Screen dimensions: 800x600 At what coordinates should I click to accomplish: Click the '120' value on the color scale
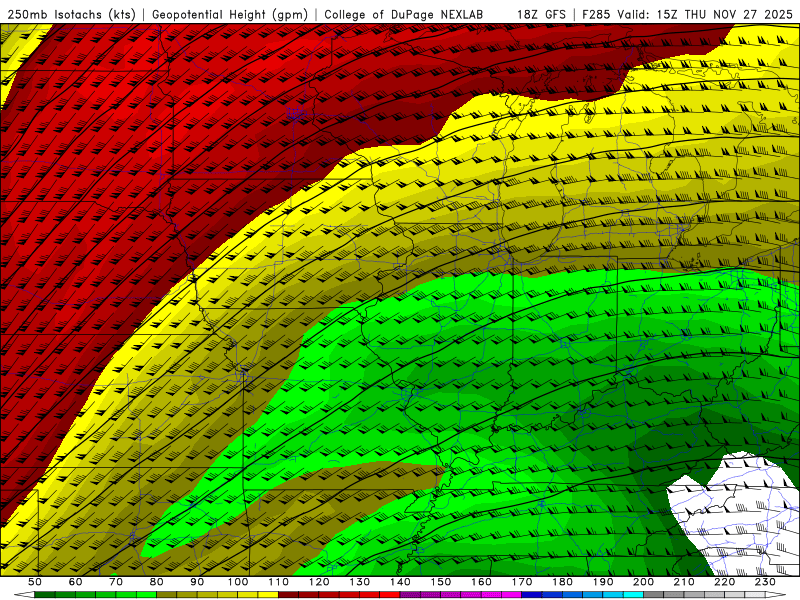319,582
